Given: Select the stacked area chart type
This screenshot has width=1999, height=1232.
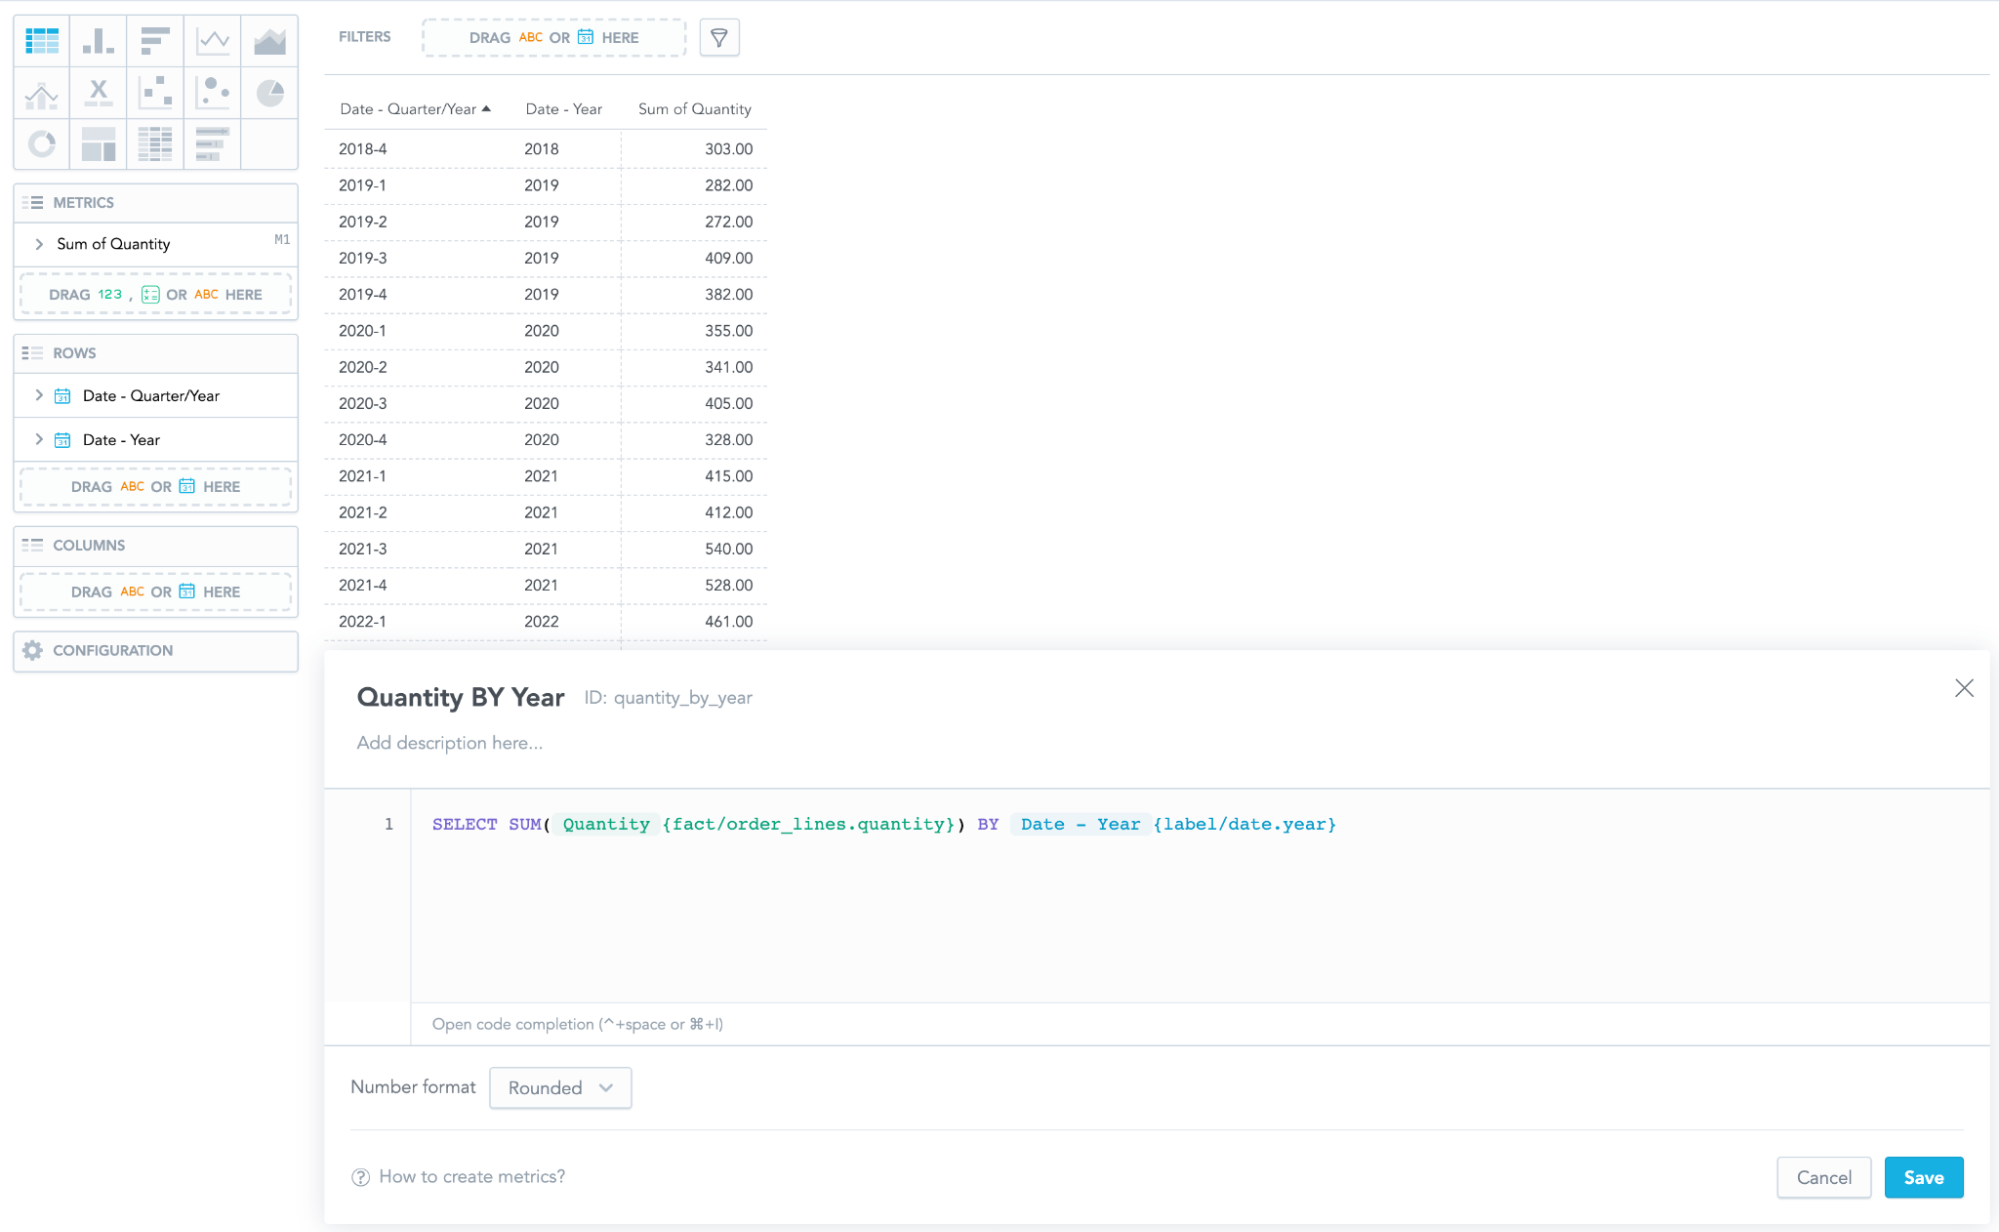Looking at the screenshot, I should point(270,41).
